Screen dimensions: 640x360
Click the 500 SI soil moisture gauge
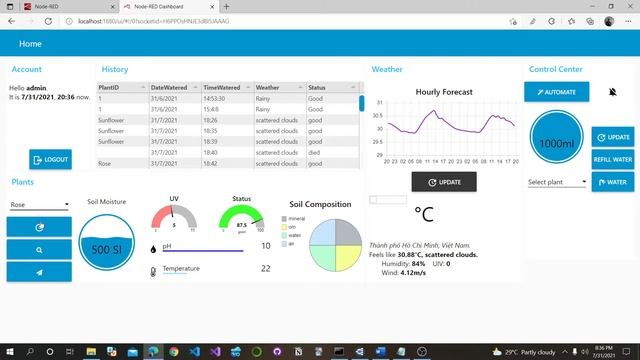coord(107,242)
